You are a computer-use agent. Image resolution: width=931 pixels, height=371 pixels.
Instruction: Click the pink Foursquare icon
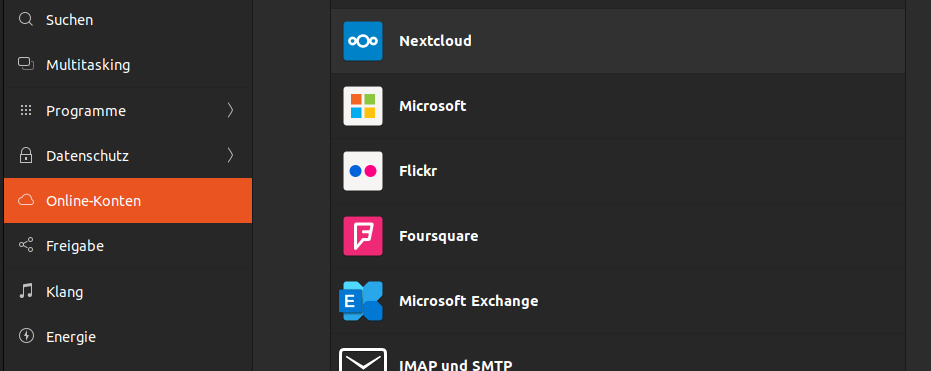[363, 236]
